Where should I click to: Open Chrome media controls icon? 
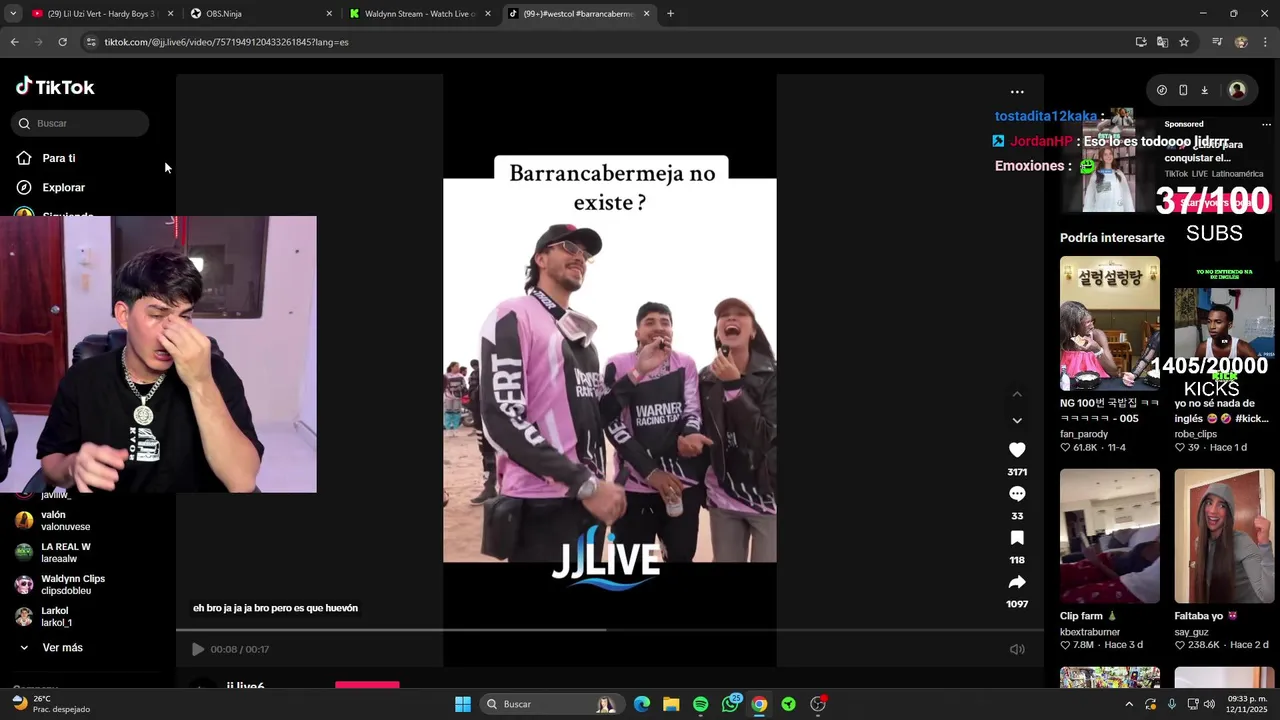pos(1217,42)
